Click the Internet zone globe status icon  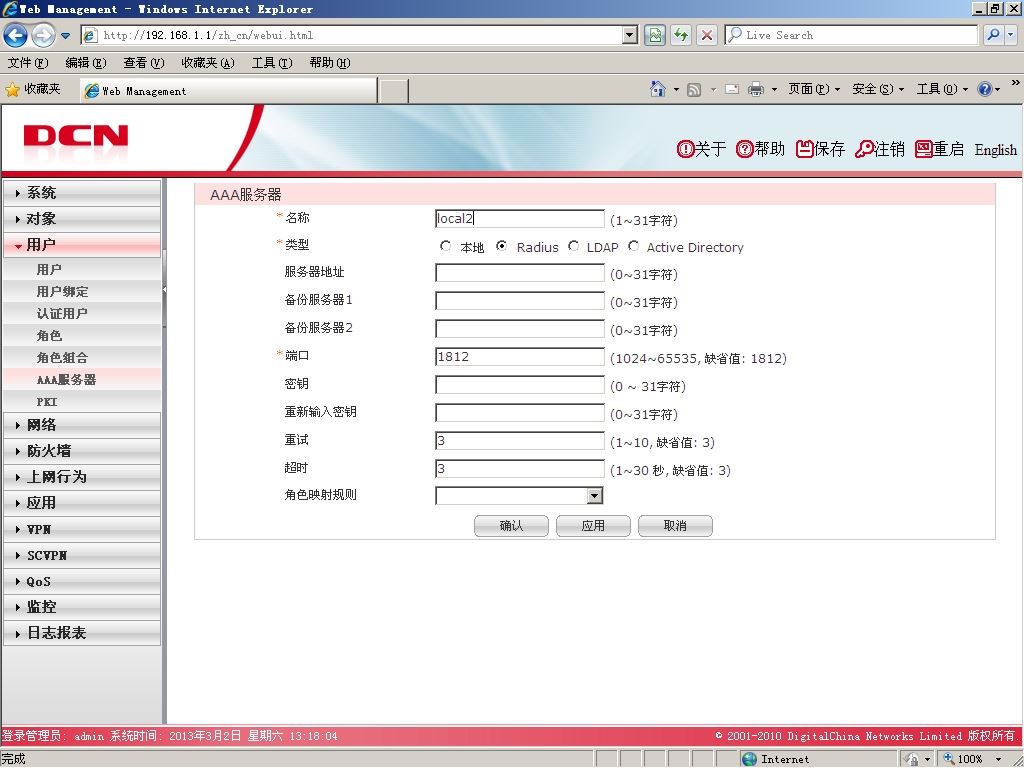pyautogui.click(x=750, y=759)
